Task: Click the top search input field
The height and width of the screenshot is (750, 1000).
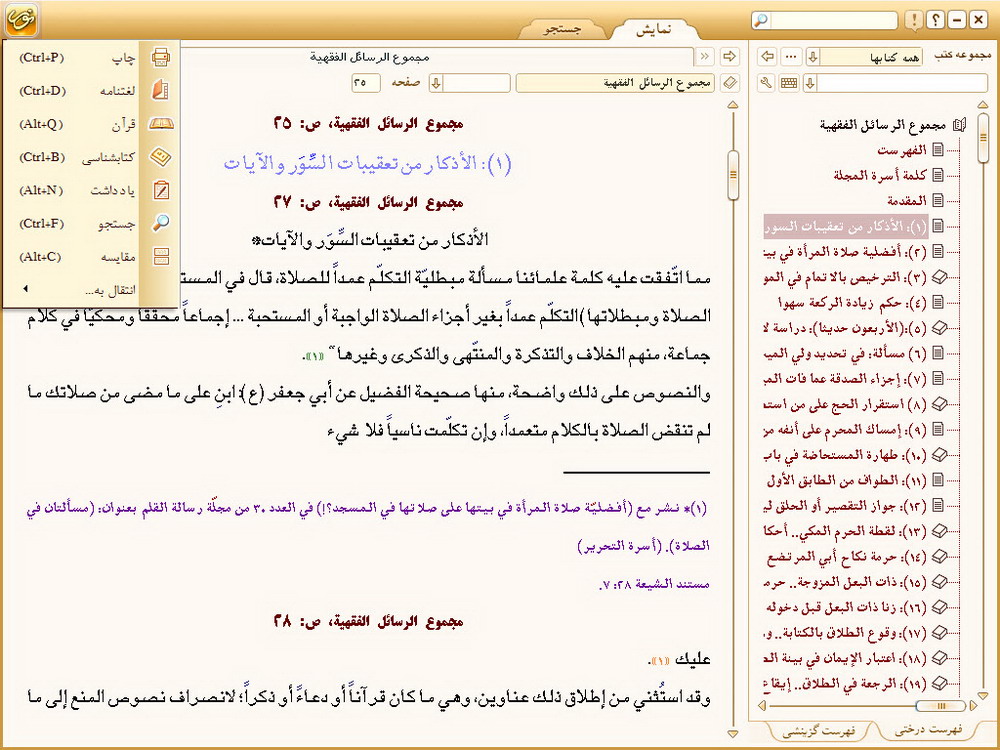Action: pos(834,20)
